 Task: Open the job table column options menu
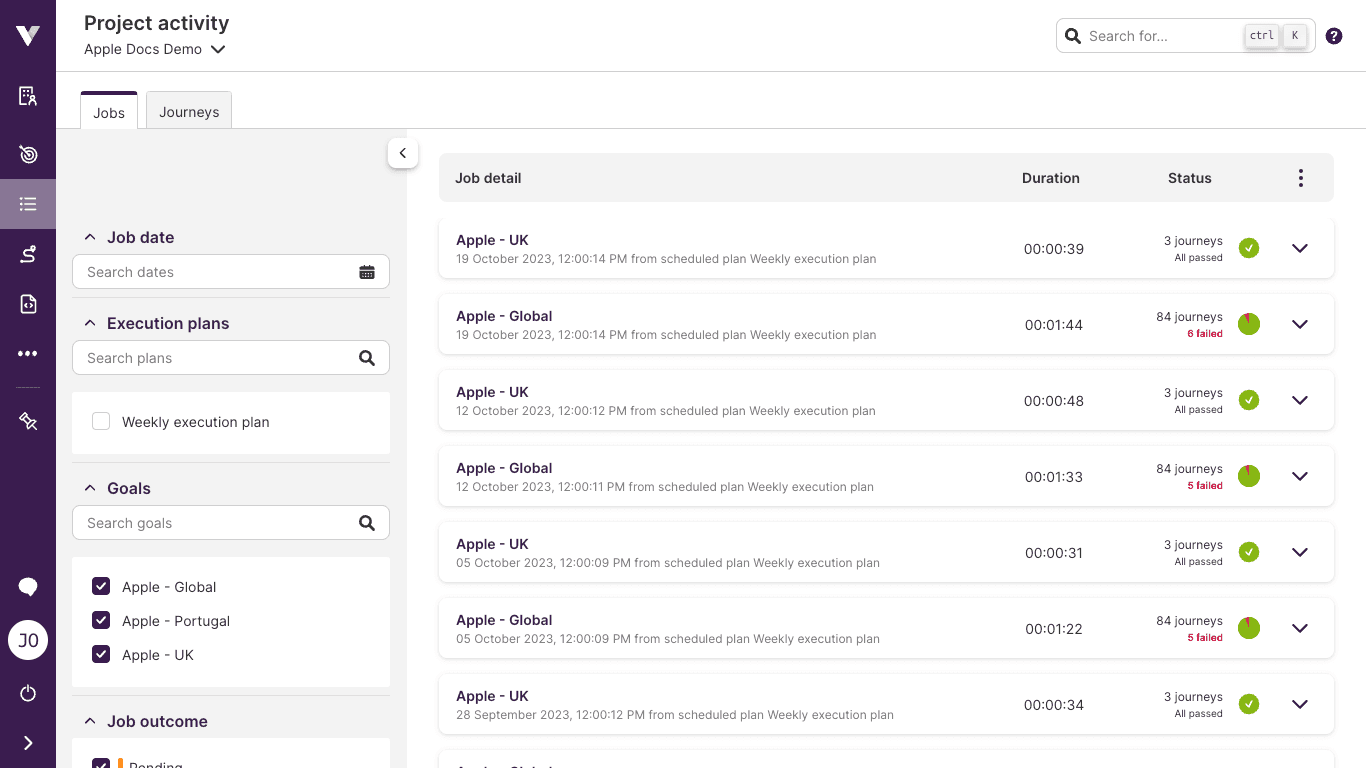pos(1301,177)
